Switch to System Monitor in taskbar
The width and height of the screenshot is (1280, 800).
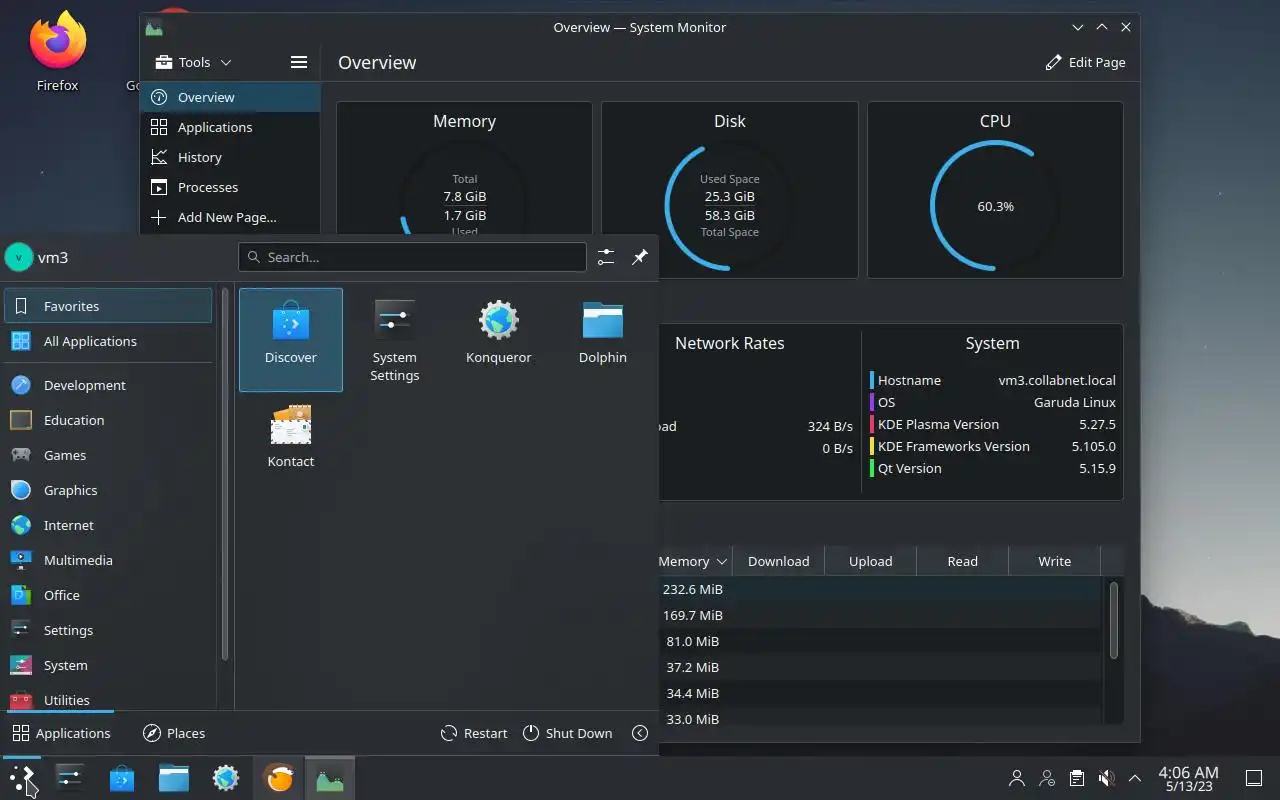point(330,778)
